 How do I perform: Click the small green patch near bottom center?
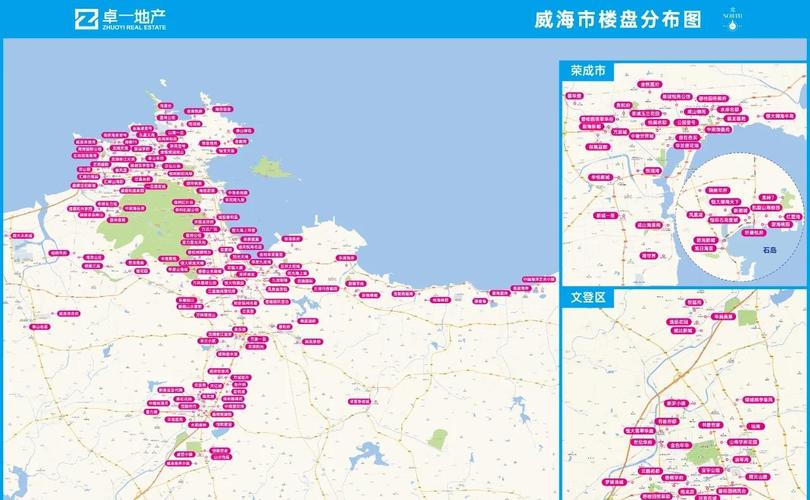point(438,438)
